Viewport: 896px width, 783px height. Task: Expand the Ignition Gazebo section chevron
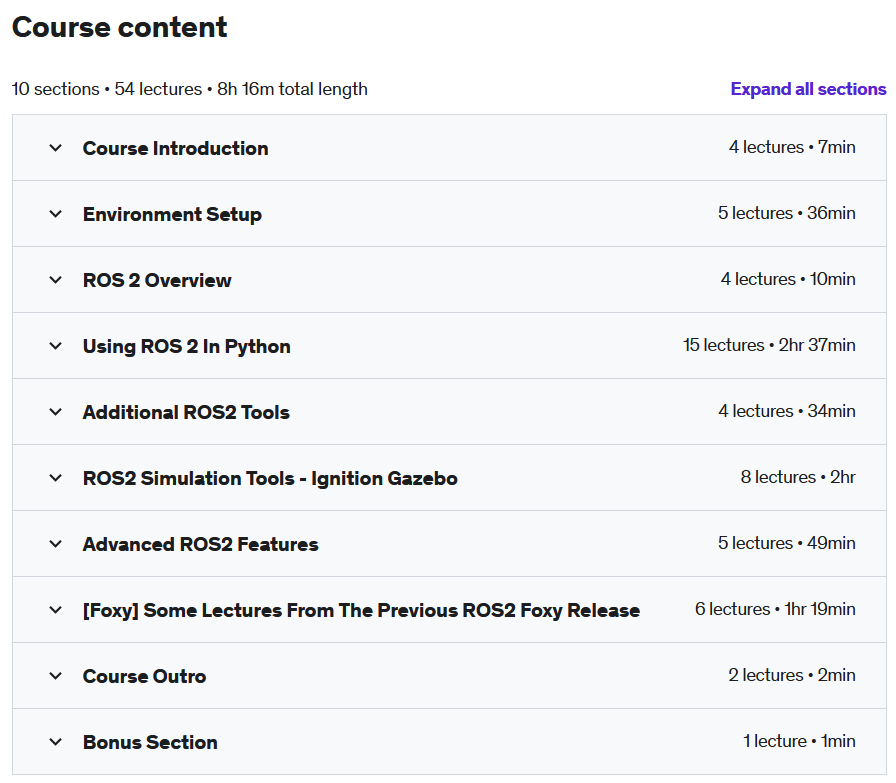[55, 478]
